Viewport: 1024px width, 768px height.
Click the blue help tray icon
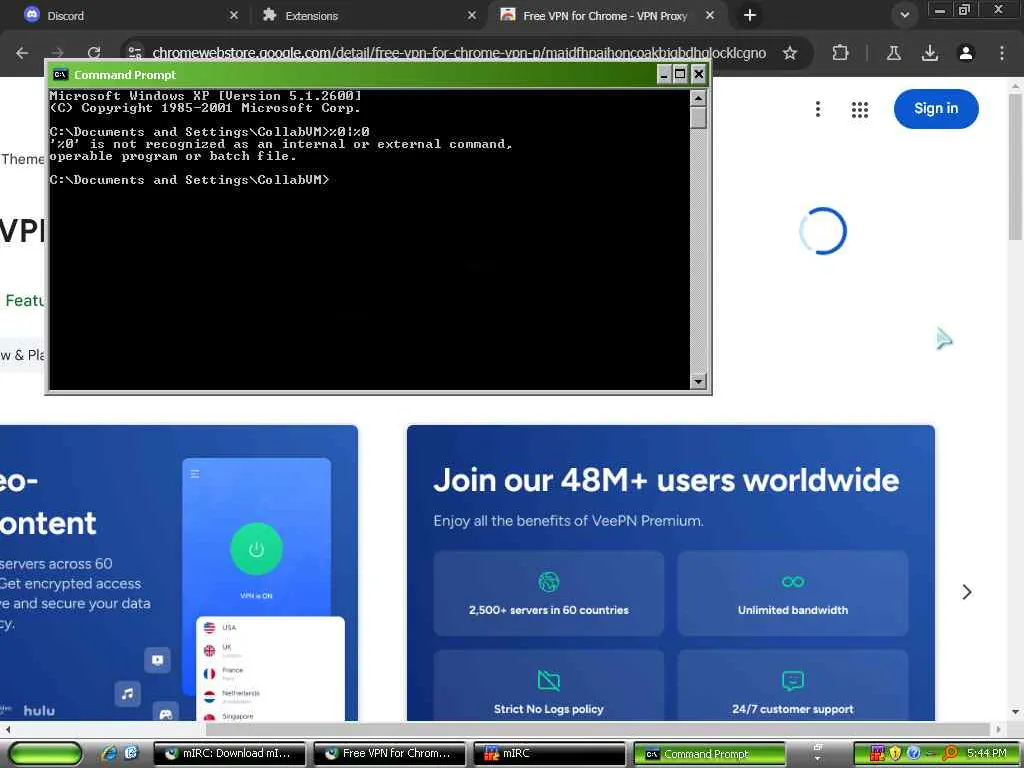[914, 753]
